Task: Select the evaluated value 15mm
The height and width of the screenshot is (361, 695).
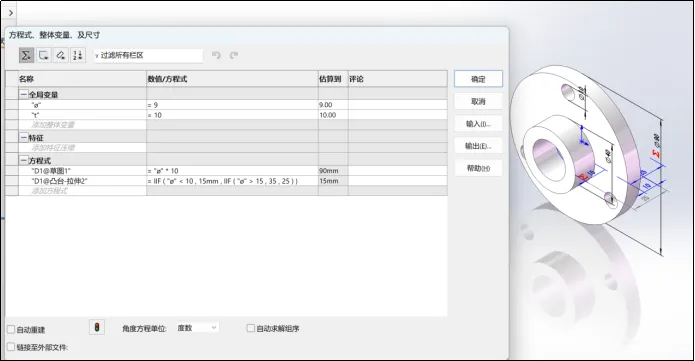Action: tap(333, 181)
